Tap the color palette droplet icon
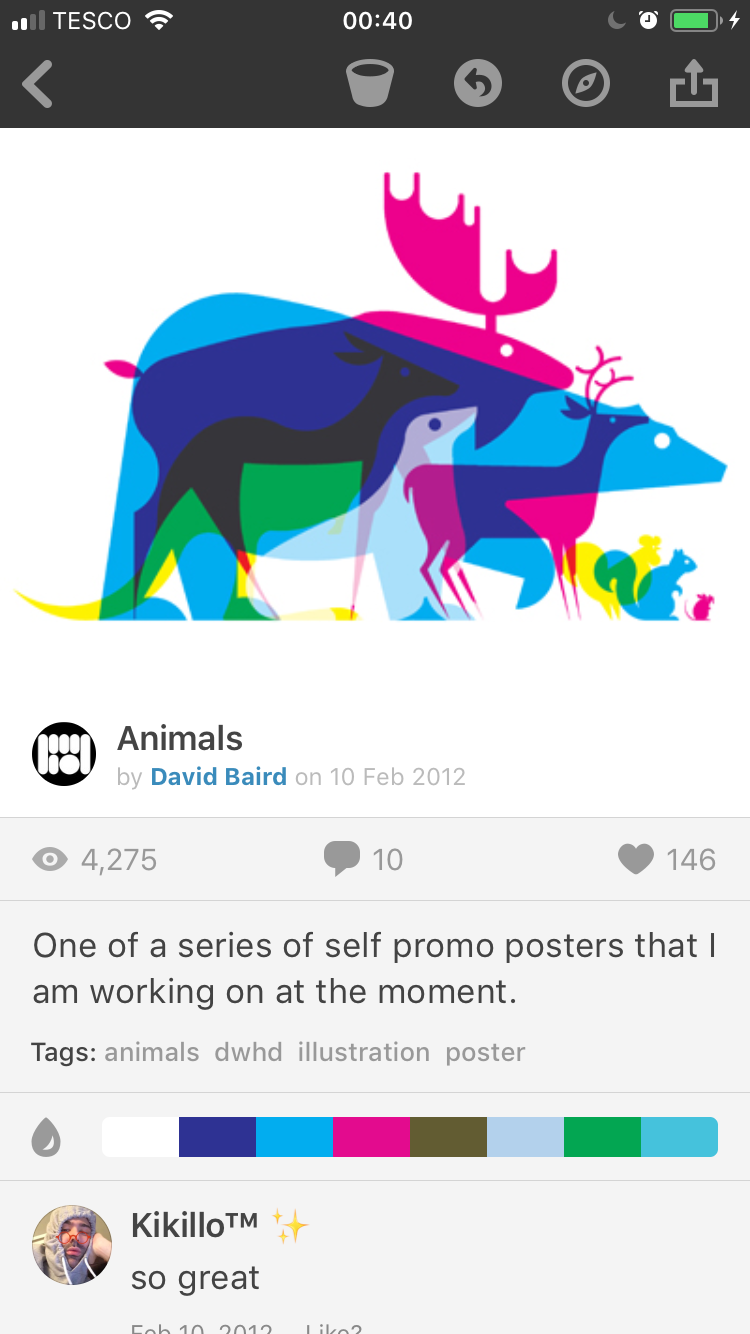 (x=46, y=1137)
